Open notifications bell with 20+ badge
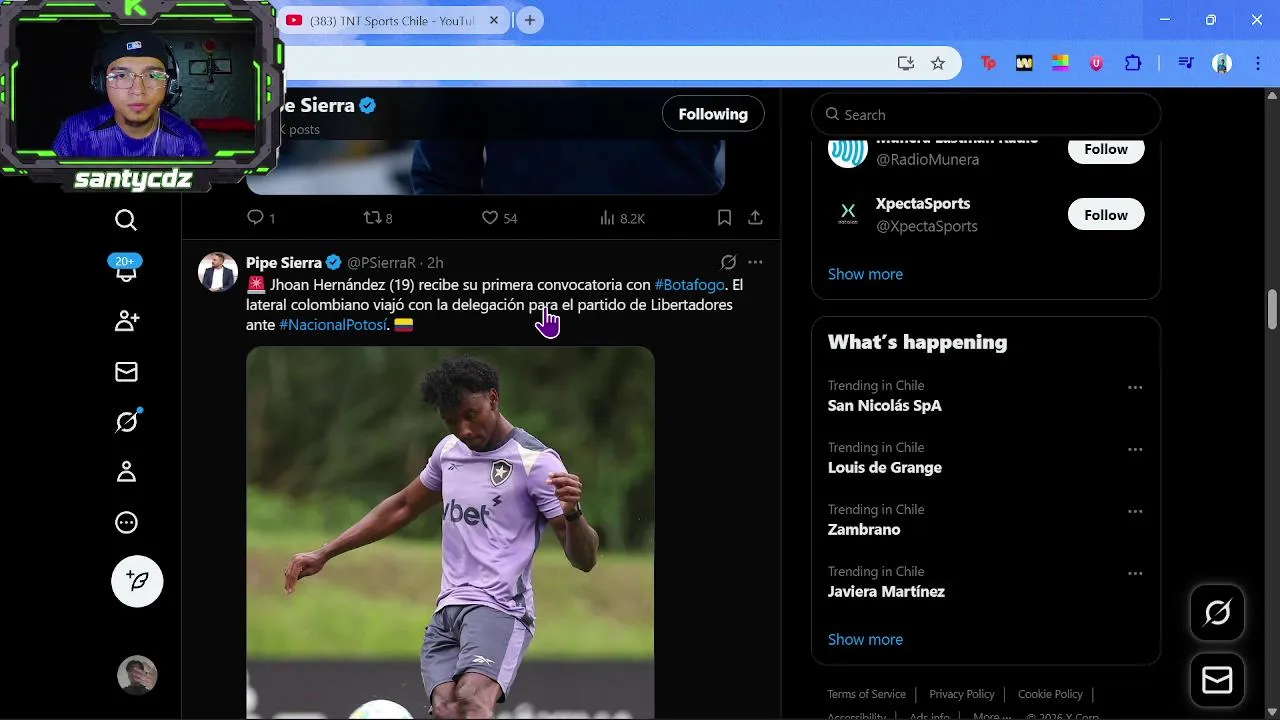Screen dimensions: 1280x720 click(126, 269)
